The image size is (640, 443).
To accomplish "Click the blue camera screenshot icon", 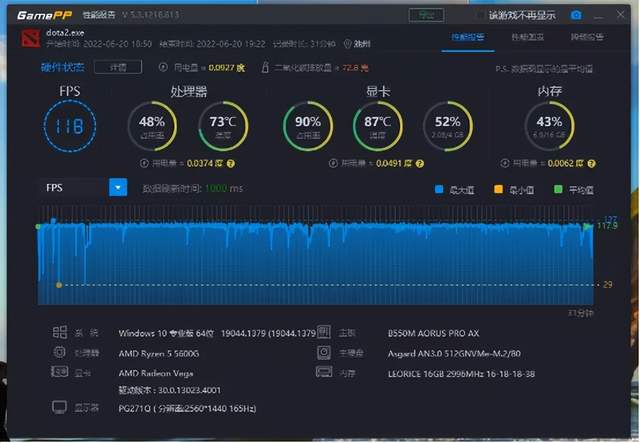I will point(576,15).
